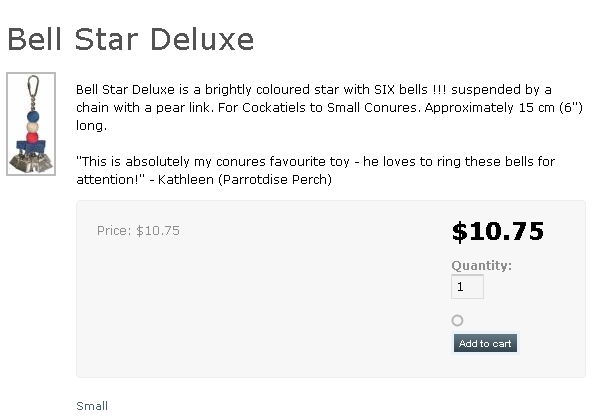Click the silver bells in the thumbnail
The height and width of the screenshot is (419, 599).
(31, 163)
